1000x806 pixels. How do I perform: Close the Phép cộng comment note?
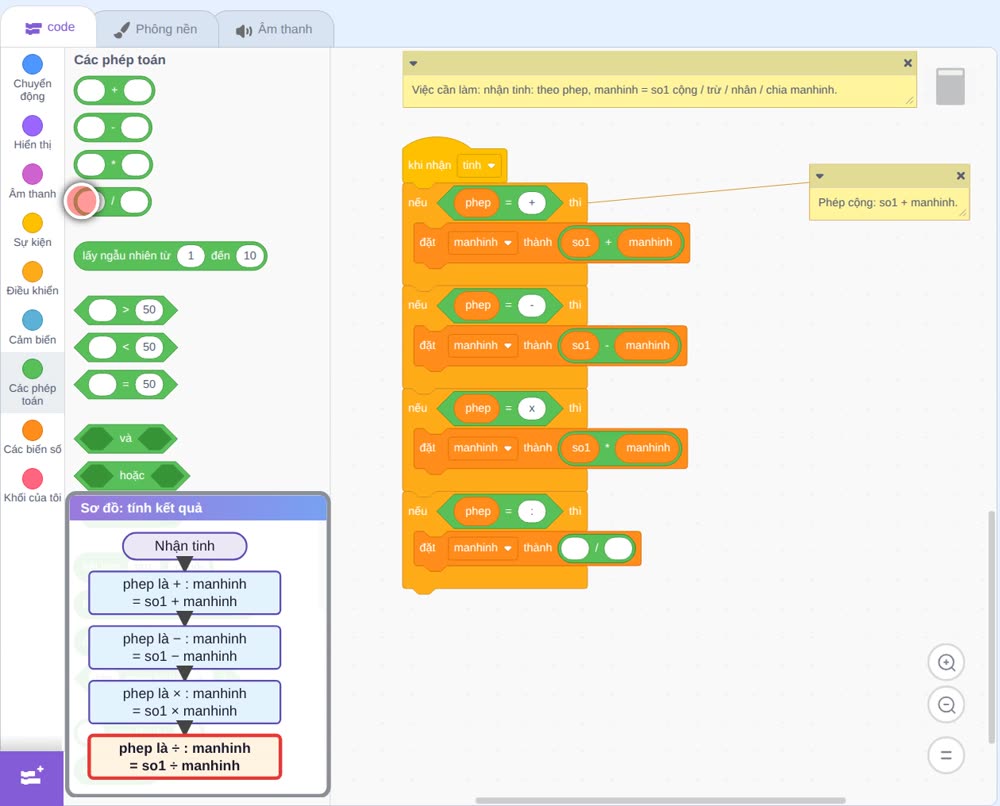click(x=960, y=176)
